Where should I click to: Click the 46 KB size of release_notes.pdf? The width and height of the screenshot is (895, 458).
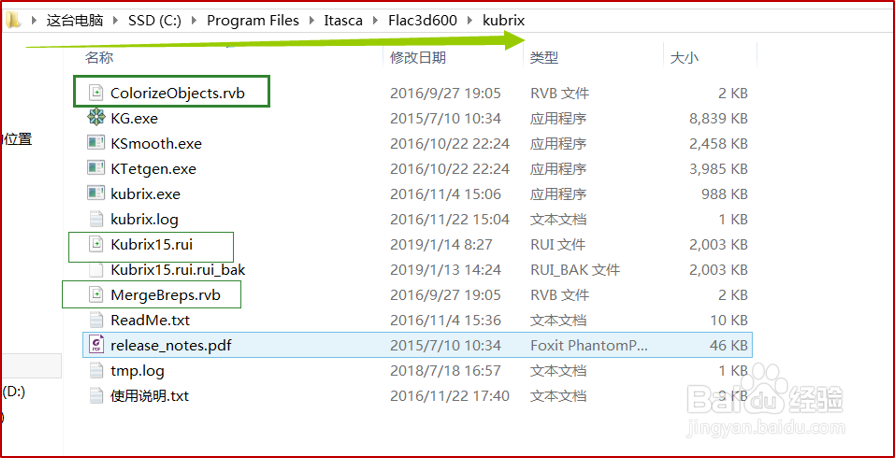click(x=729, y=345)
